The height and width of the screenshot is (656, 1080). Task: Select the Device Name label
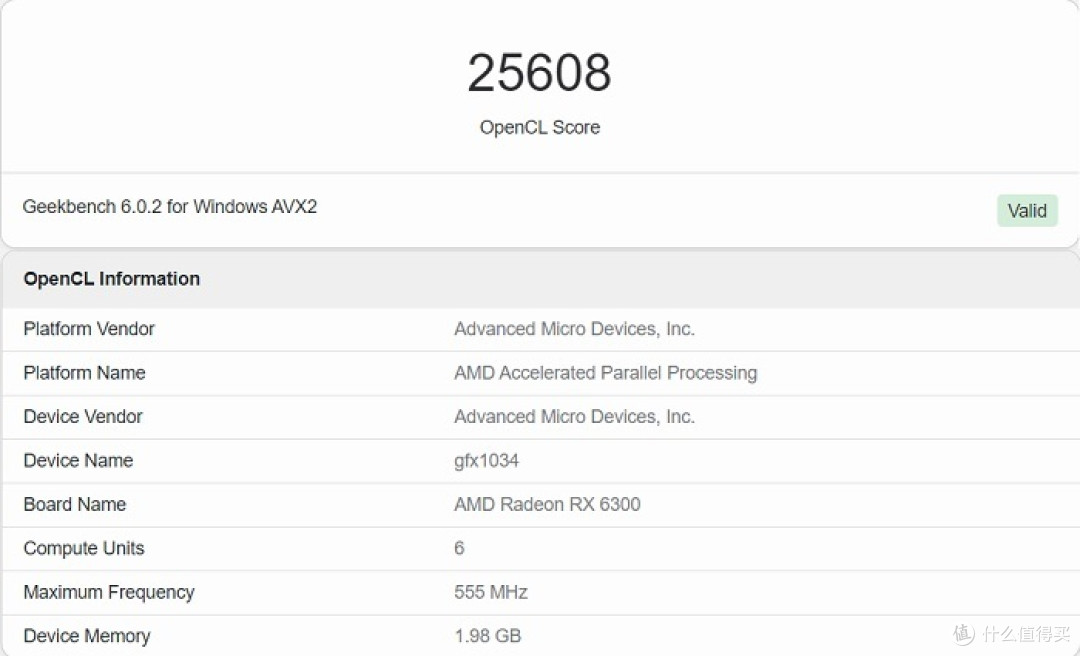pos(78,461)
